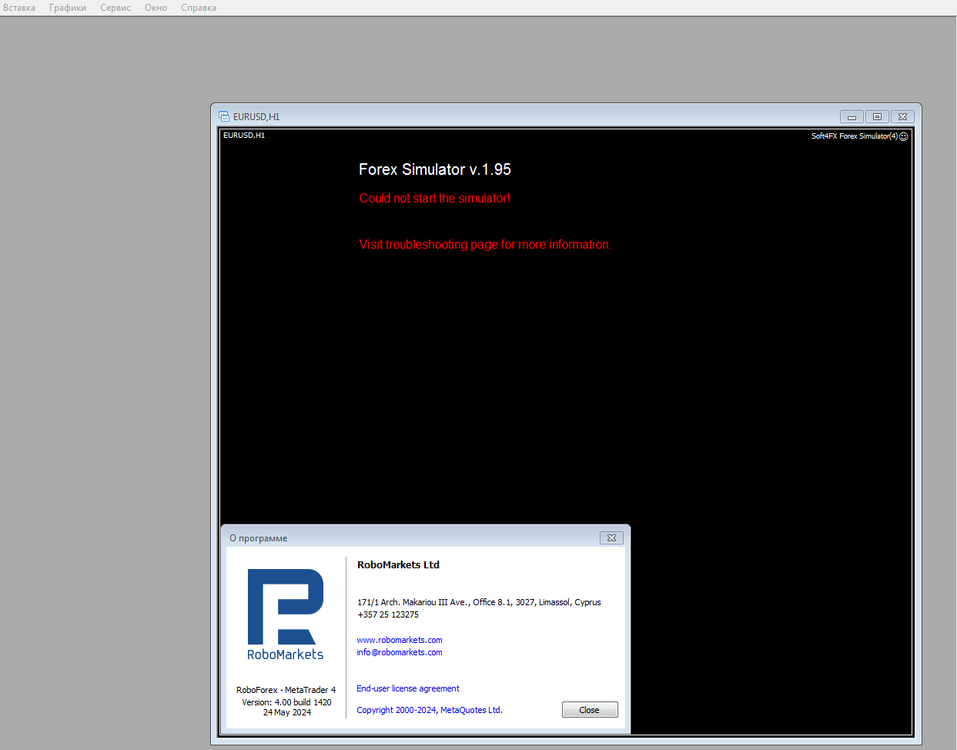Open the Графики menu

(68, 7)
